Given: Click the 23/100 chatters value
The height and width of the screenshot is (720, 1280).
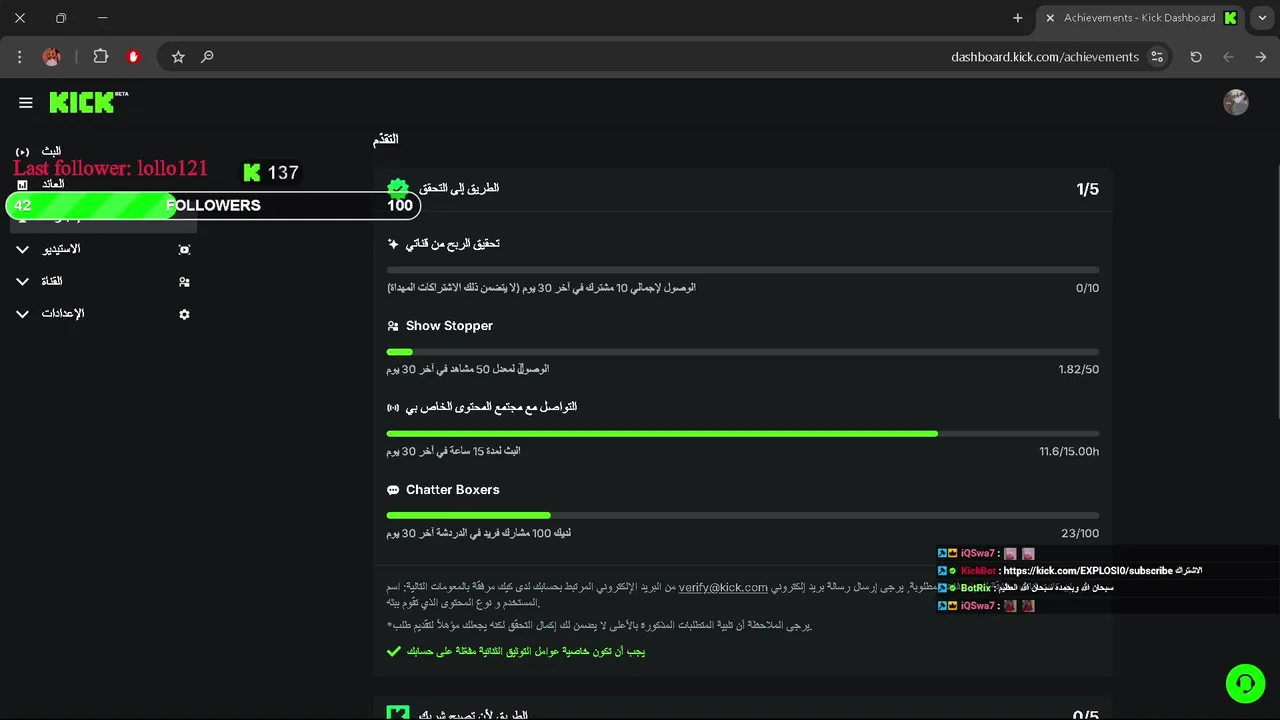Looking at the screenshot, I should tap(1080, 534).
